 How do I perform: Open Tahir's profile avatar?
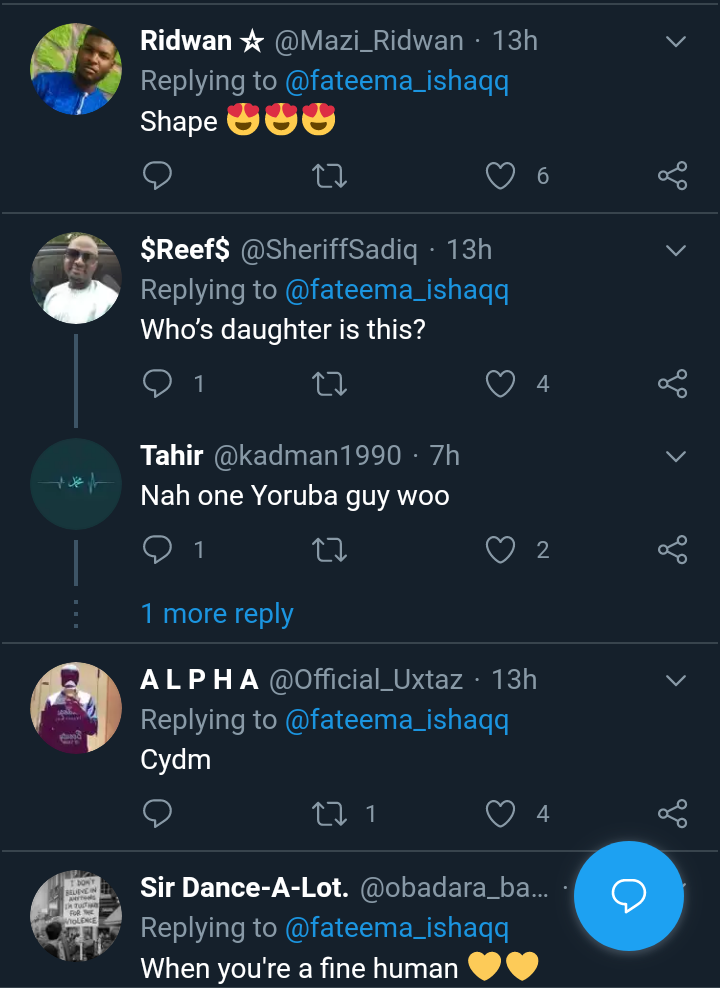76,484
